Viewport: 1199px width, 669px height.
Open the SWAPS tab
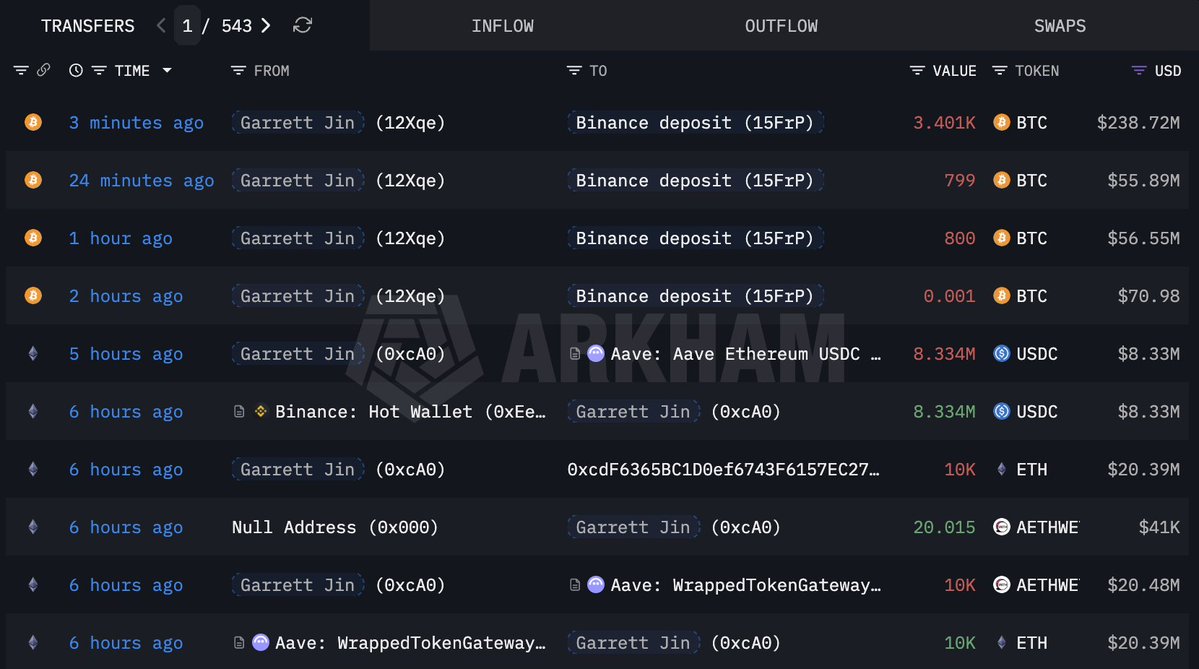[x=1060, y=26]
